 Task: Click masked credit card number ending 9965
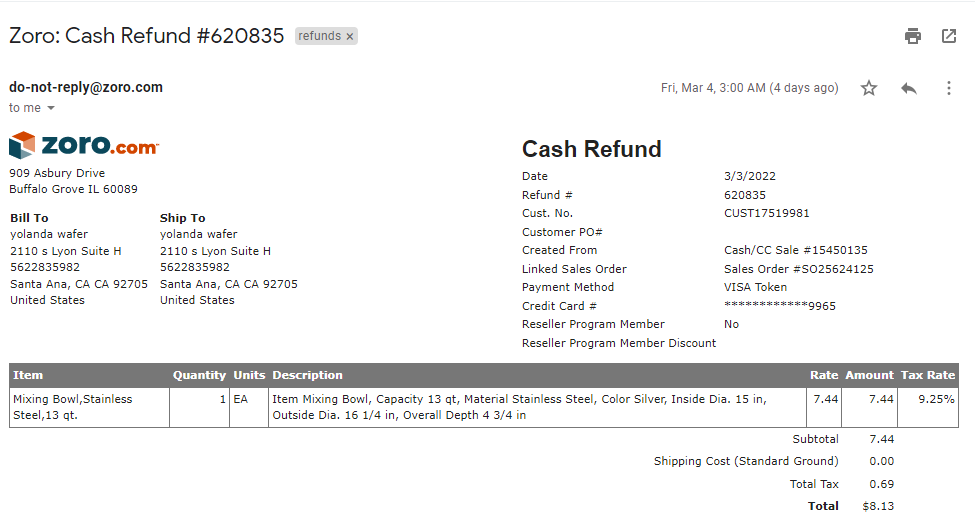[x=779, y=306]
